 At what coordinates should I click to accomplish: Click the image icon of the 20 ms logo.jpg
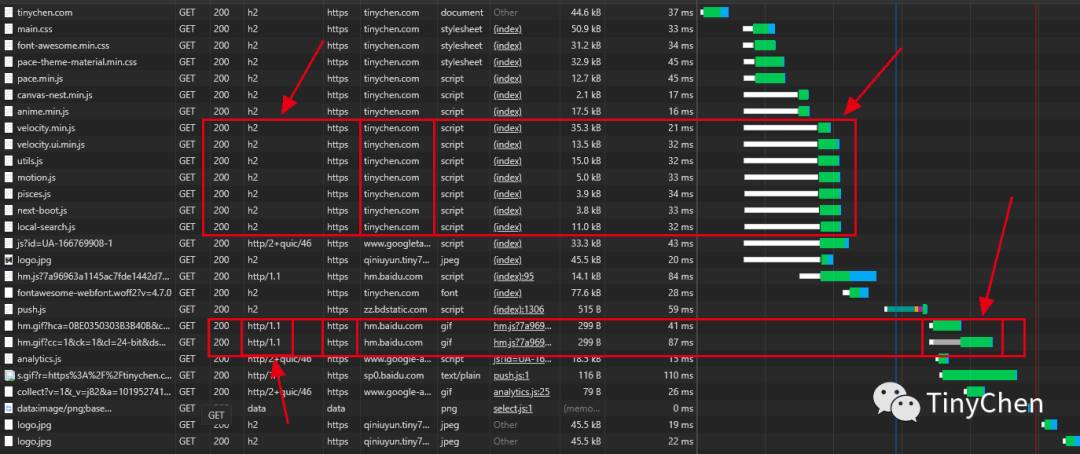tap(8, 260)
